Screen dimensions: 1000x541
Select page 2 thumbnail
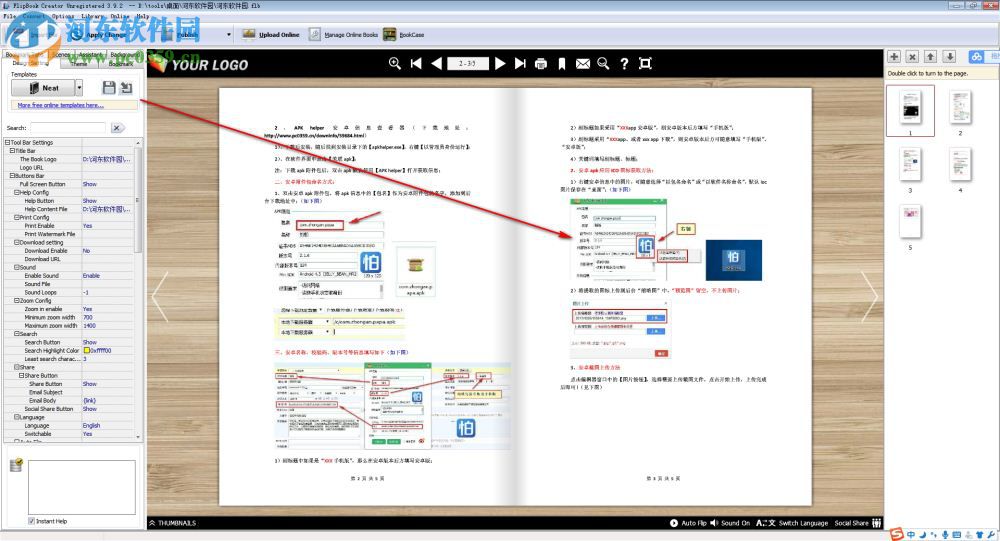coord(960,108)
